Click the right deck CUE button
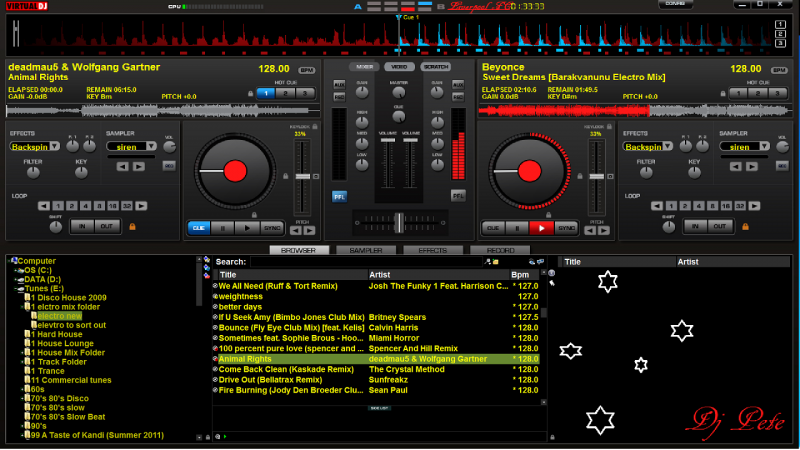Image resolution: width=800 pixels, height=450 pixels. pos(493,228)
